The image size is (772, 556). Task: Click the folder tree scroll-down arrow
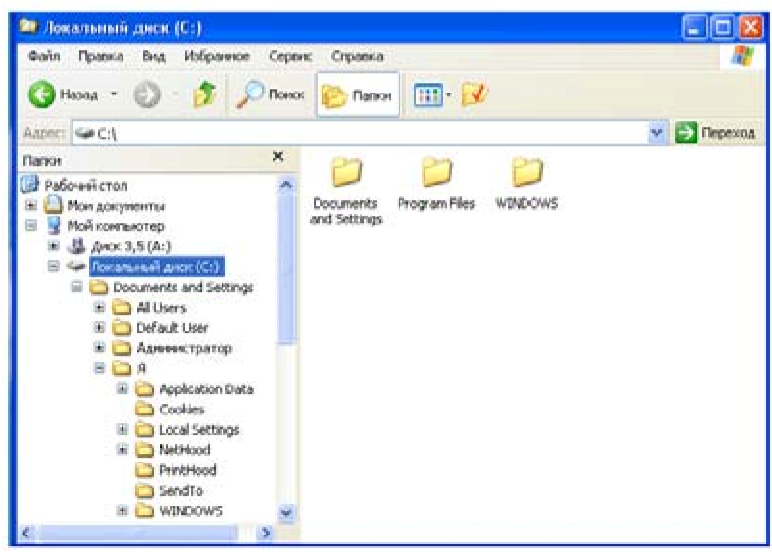286,512
